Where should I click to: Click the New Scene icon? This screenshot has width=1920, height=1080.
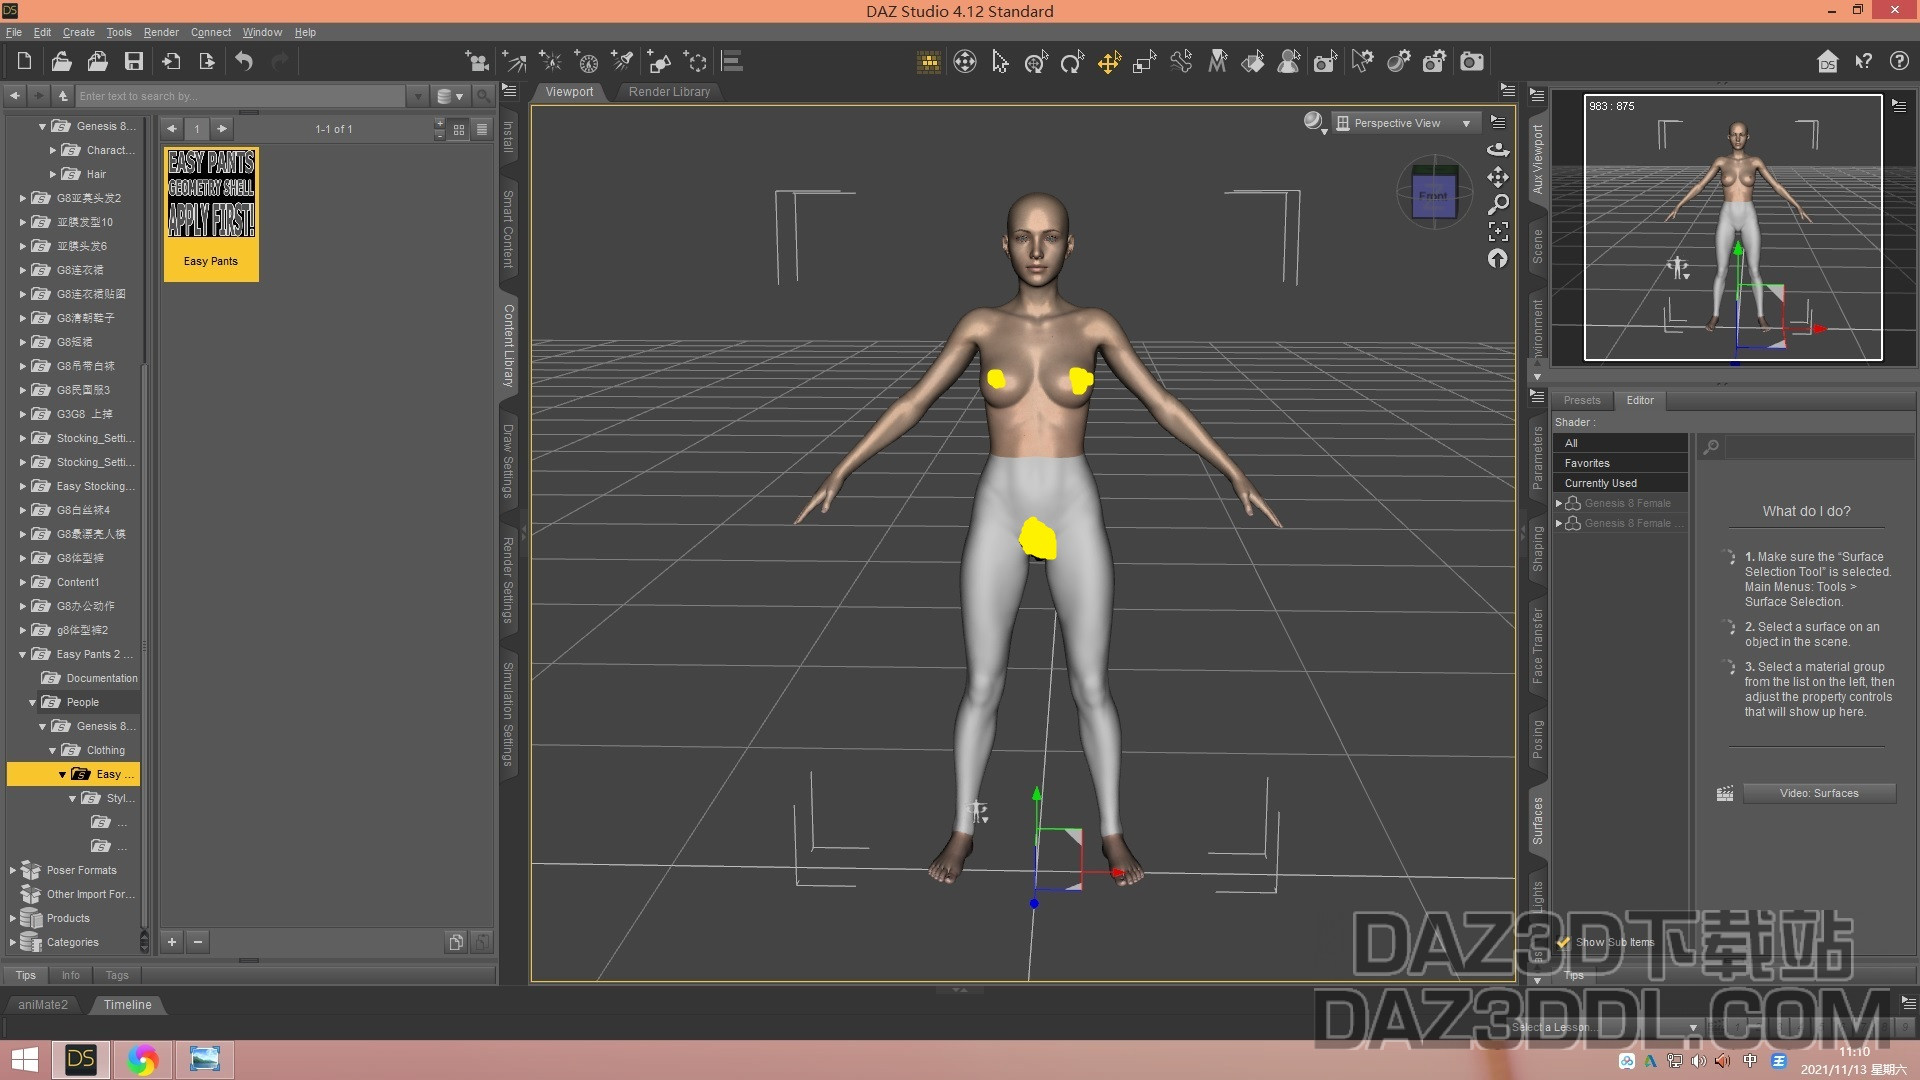point(24,62)
